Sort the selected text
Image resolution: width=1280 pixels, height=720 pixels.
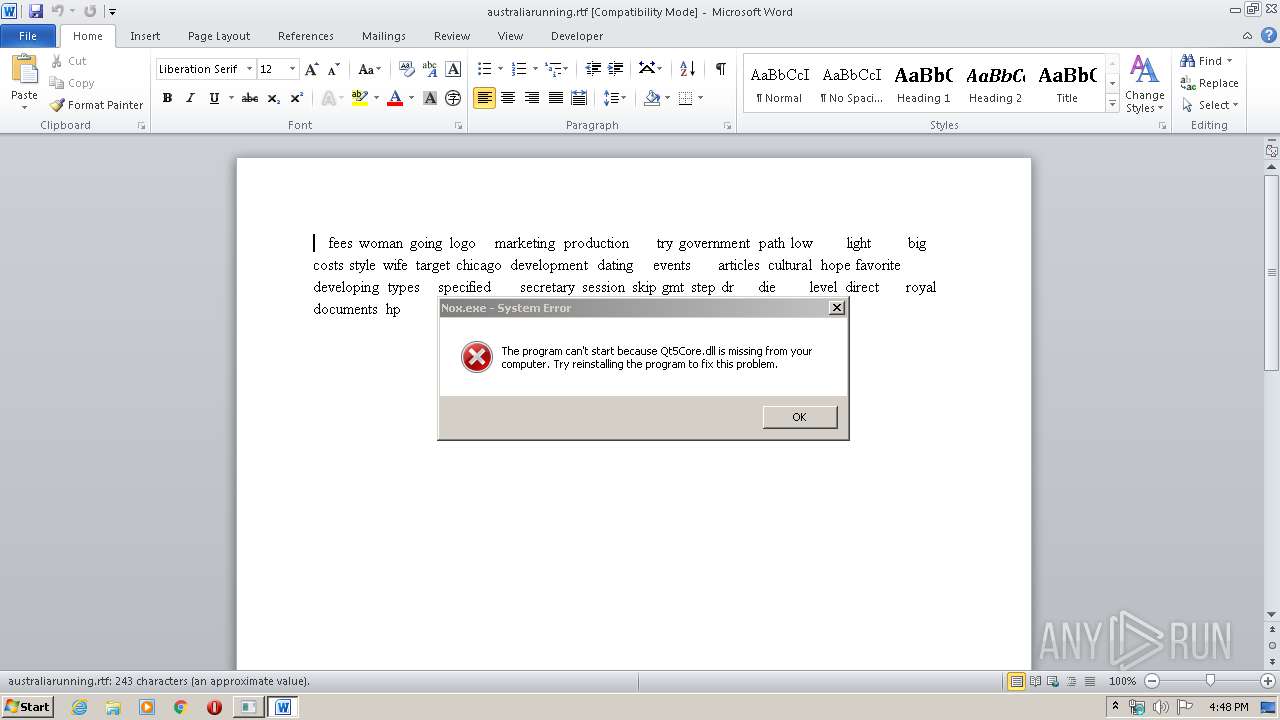[687, 69]
